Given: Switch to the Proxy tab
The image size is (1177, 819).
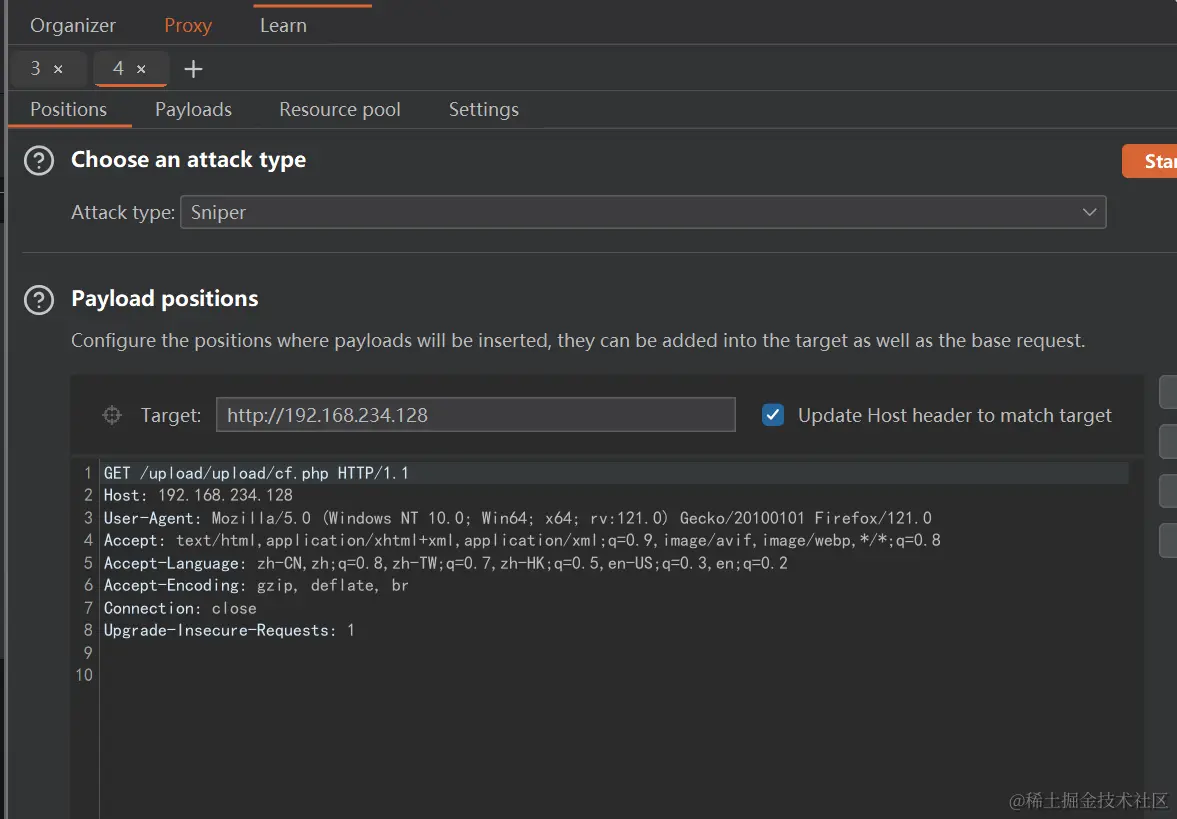Looking at the screenshot, I should coord(188,26).
